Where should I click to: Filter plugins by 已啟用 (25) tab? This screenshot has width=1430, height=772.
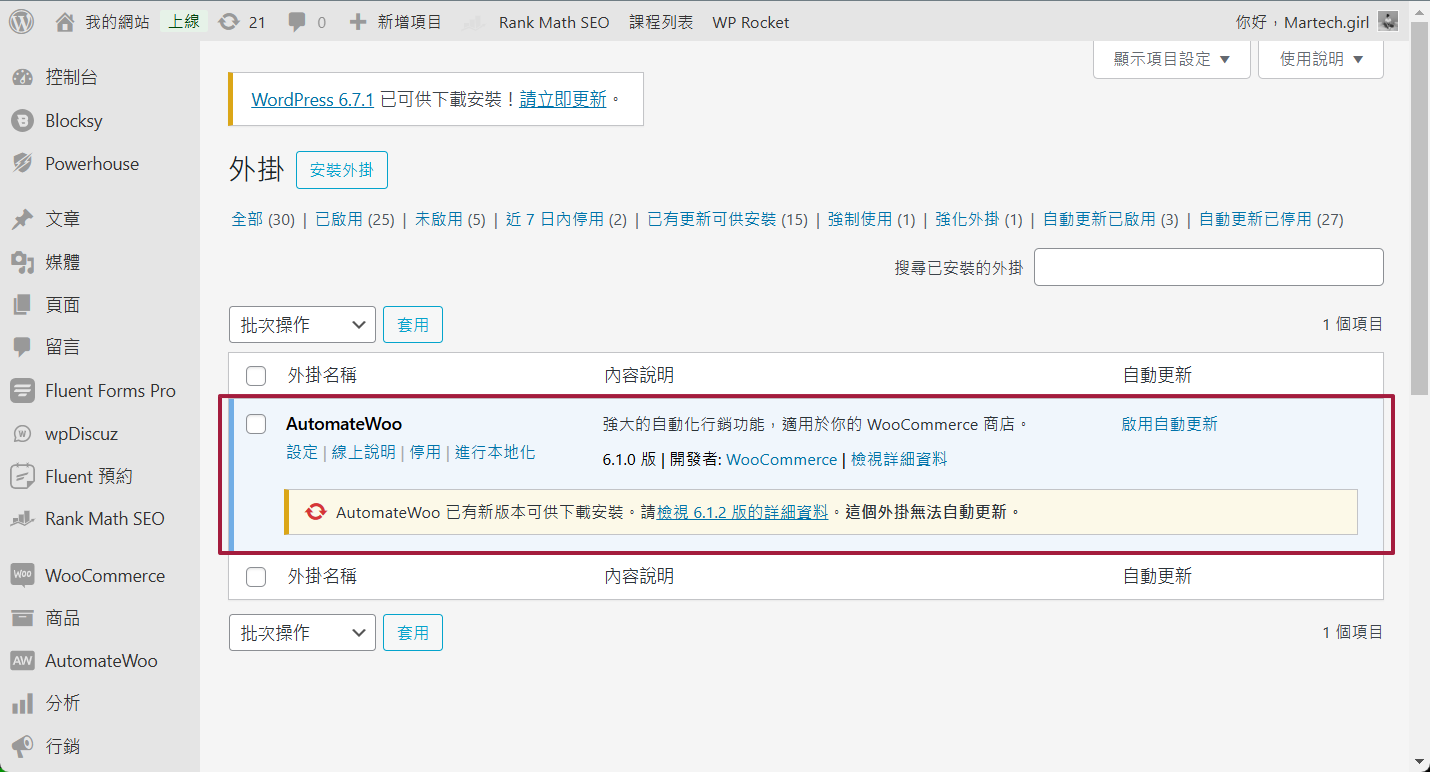tap(354, 219)
